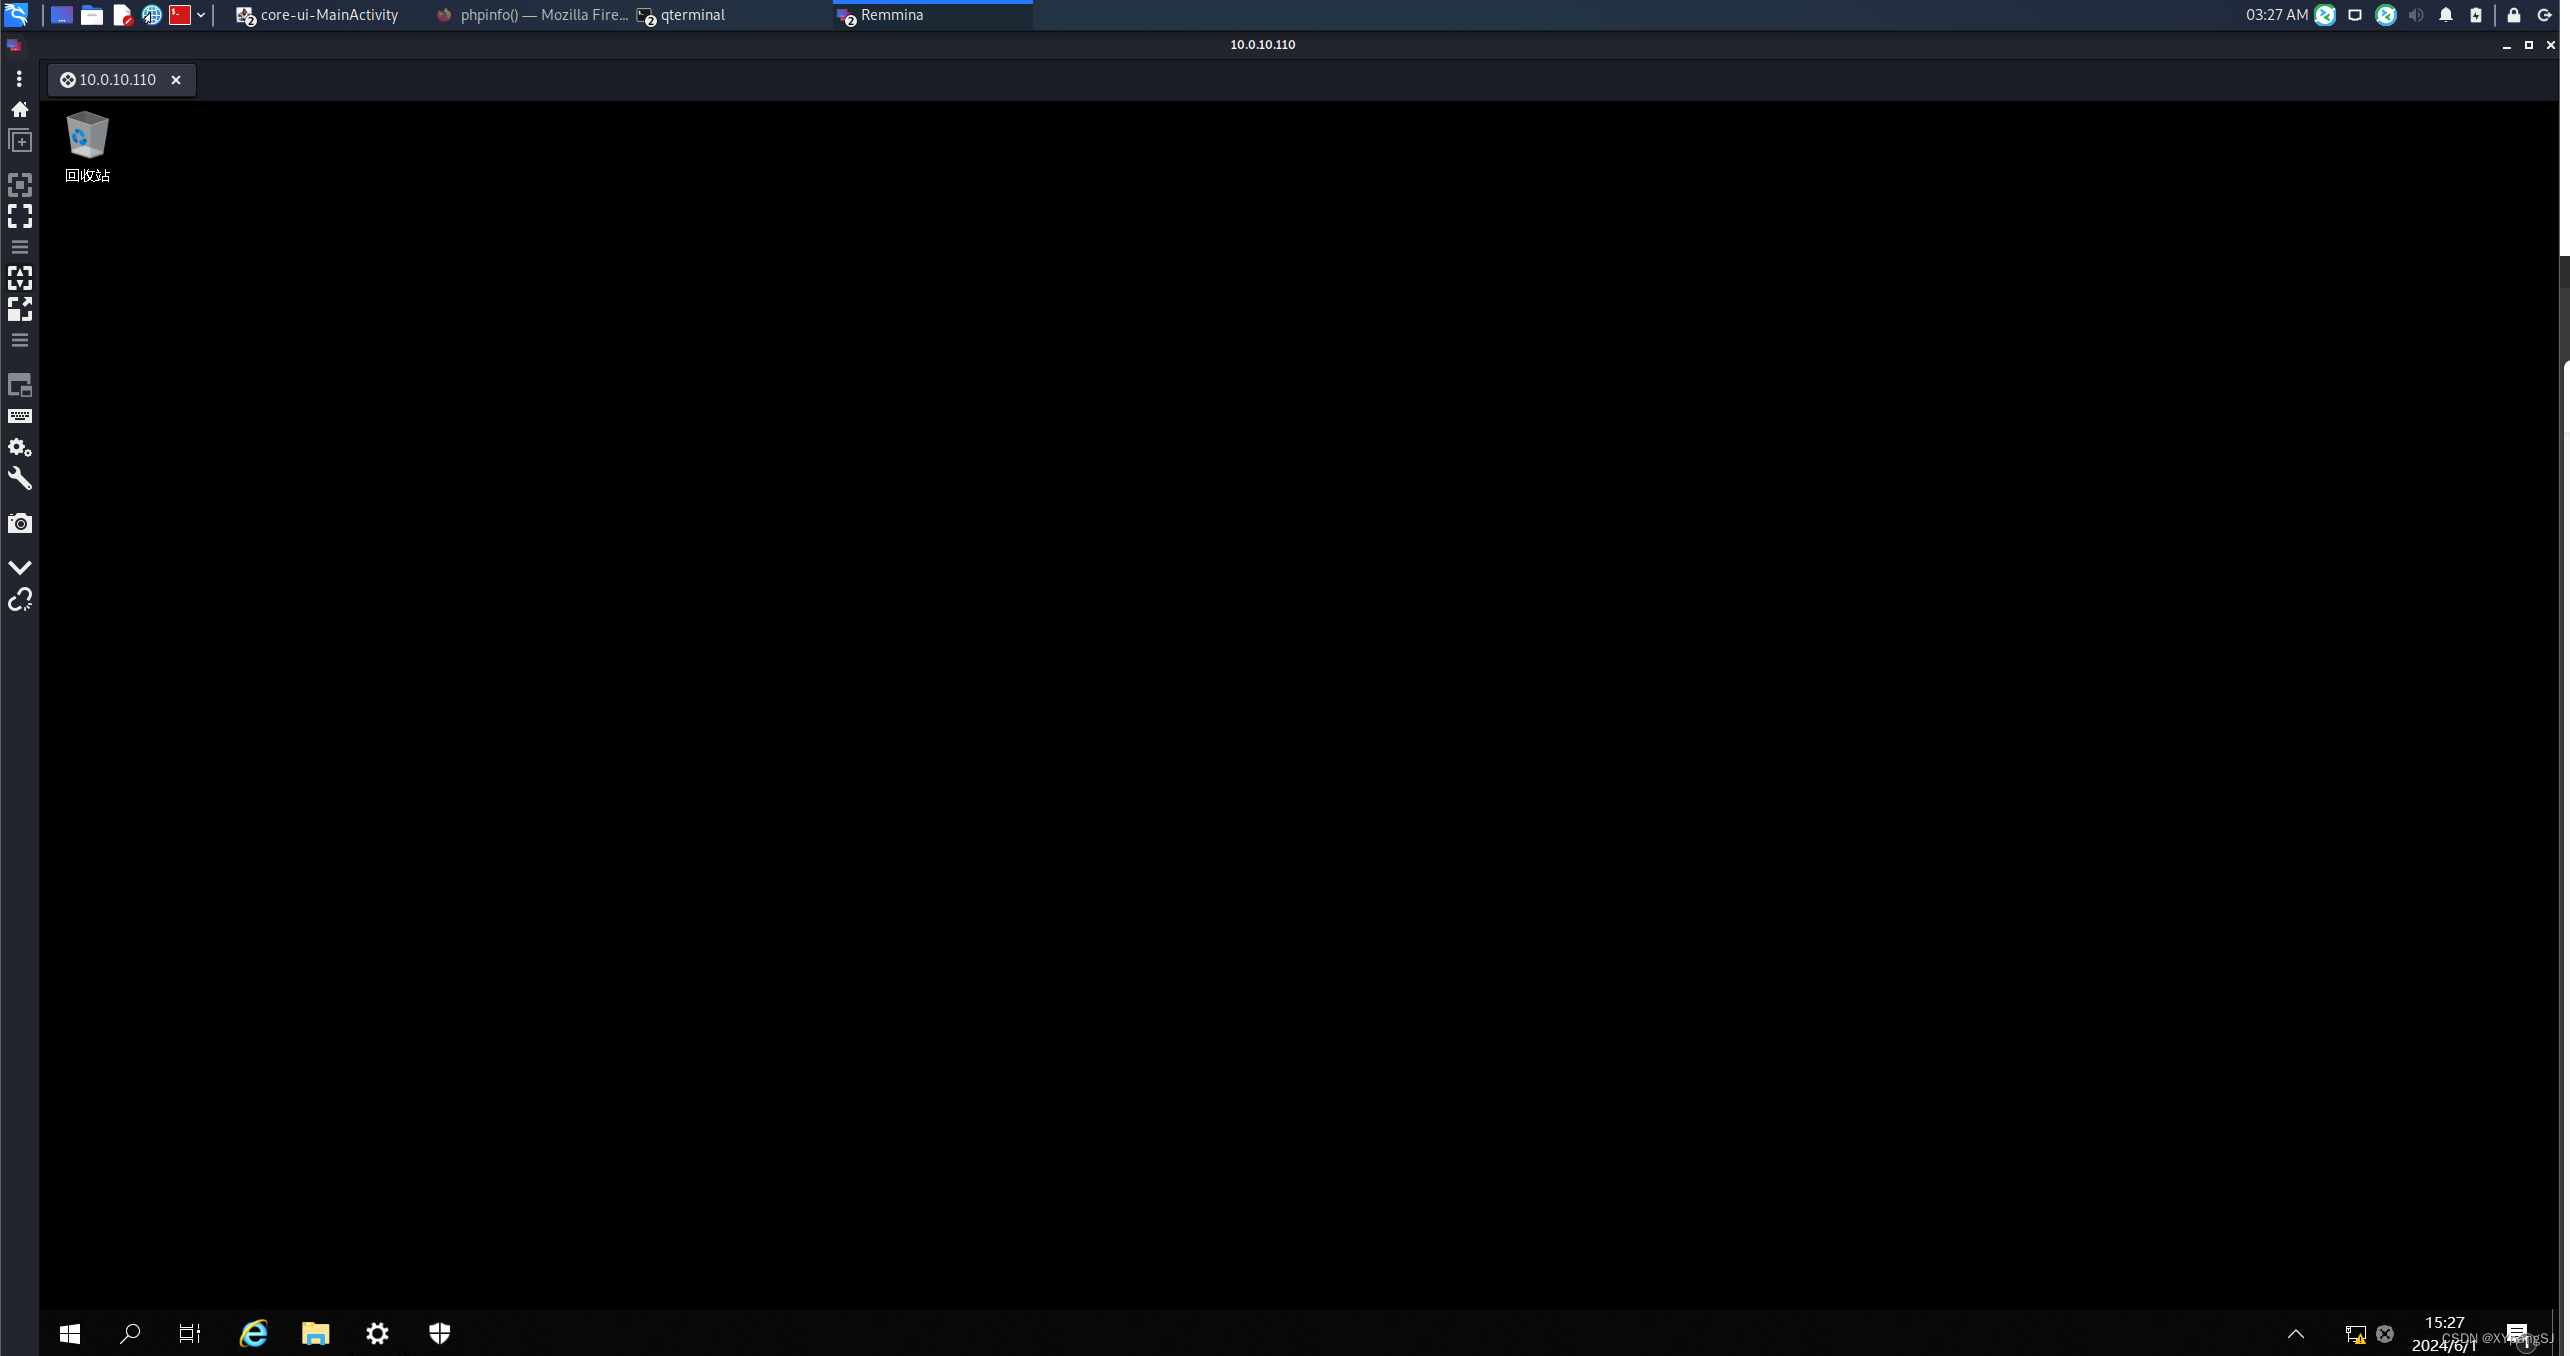Image resolution: width=2570 pixels, height=1356 pixels.
Task: Click the switch tab pages icon
Action: click(19, 385)
